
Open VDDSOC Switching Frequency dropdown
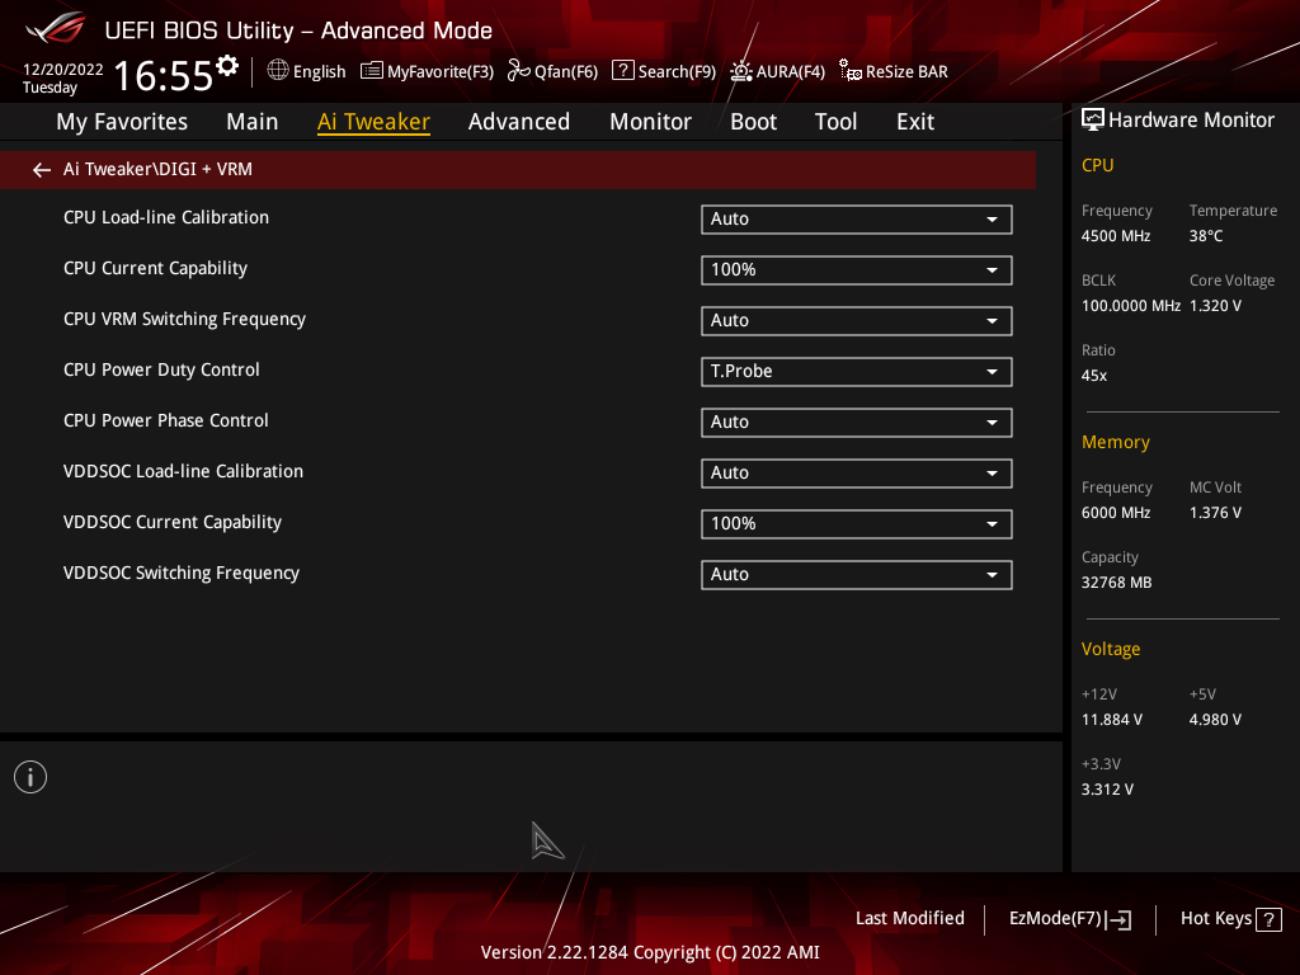(x=856, y=575)
